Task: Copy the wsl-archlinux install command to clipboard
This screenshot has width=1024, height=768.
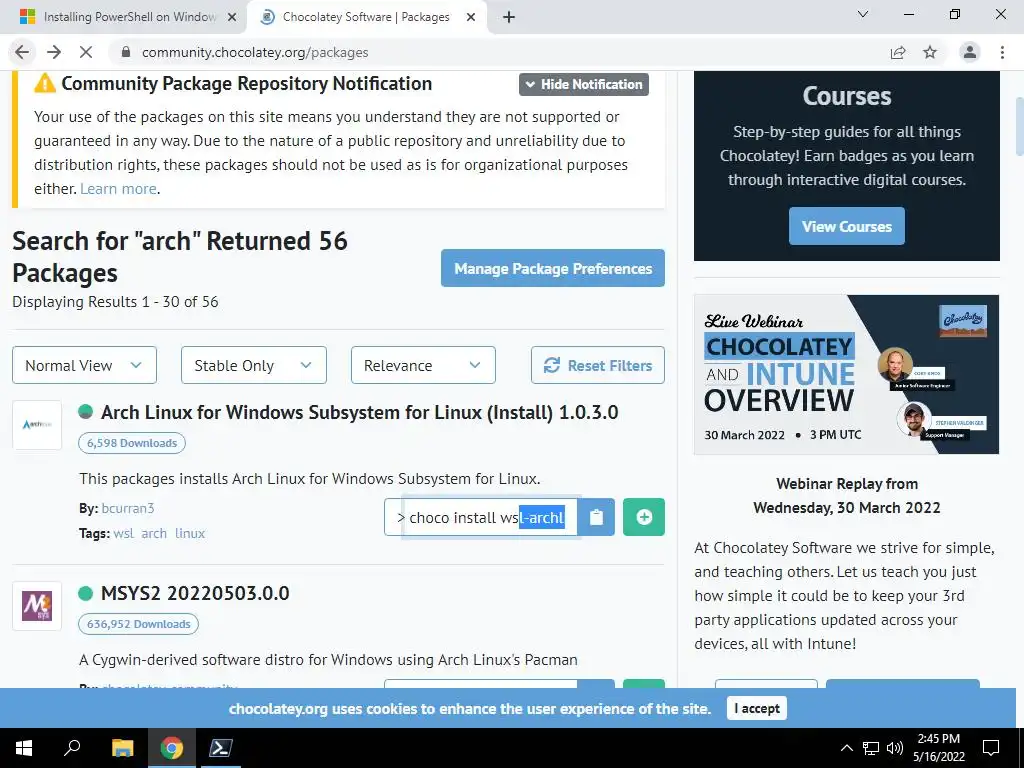Action: pyautogui.click(x=596, y=517)
